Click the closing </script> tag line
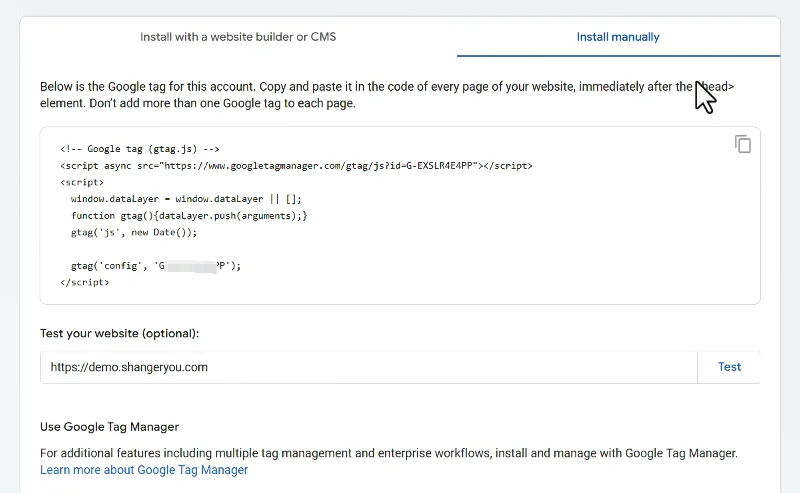Image resolution: width=800 pixels, height=493 pixels. (x=84, y=282)
